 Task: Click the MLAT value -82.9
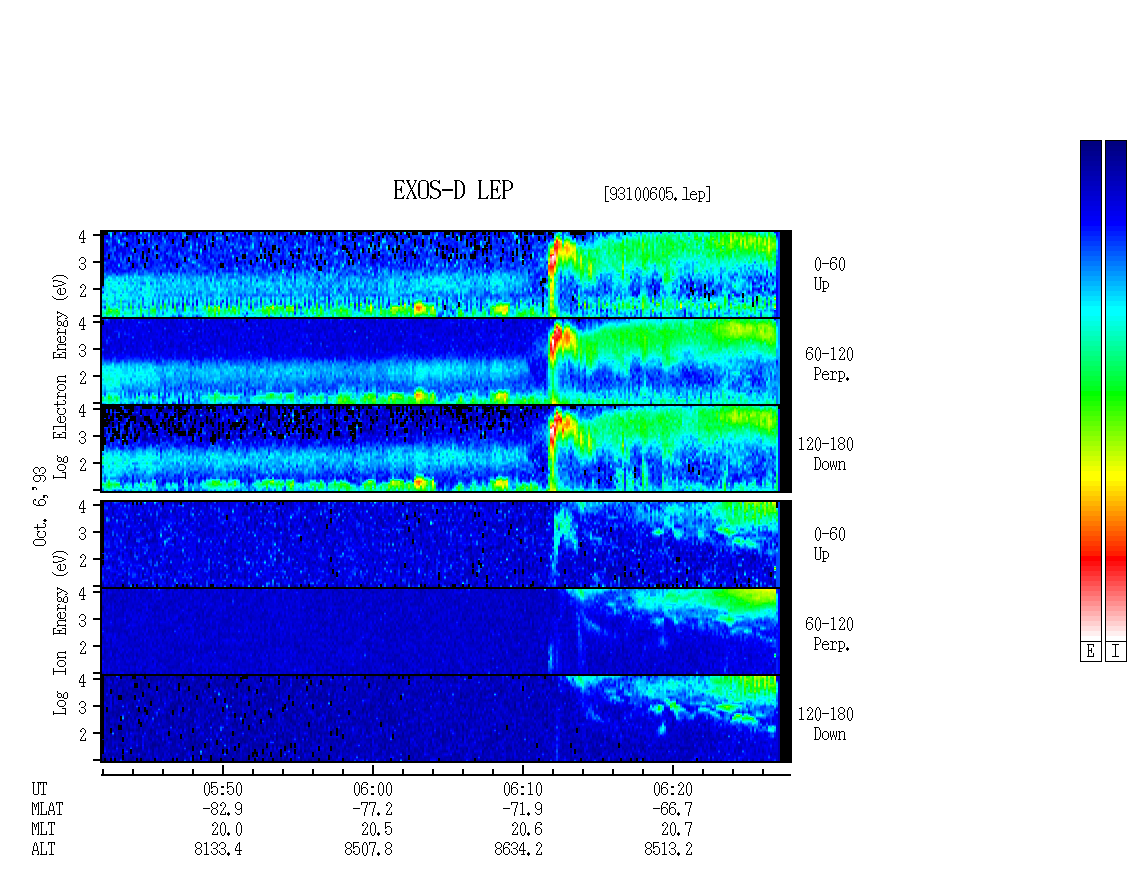tap(223, 809)
